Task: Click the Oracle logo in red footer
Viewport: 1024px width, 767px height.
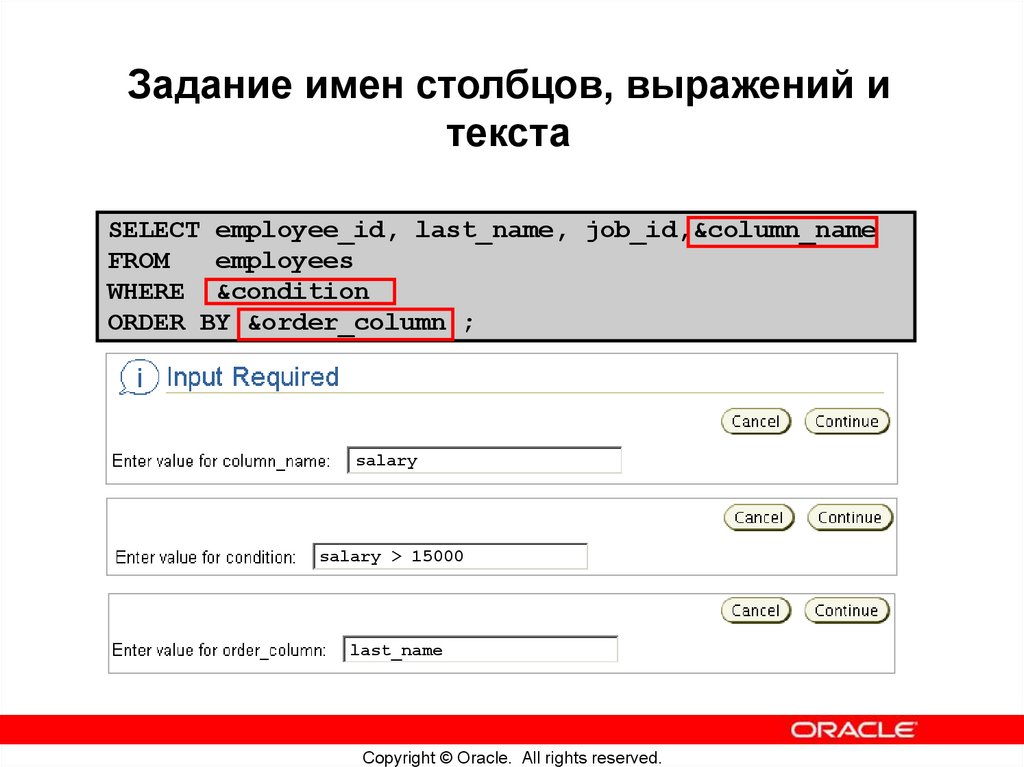Action: pos(854,730)
